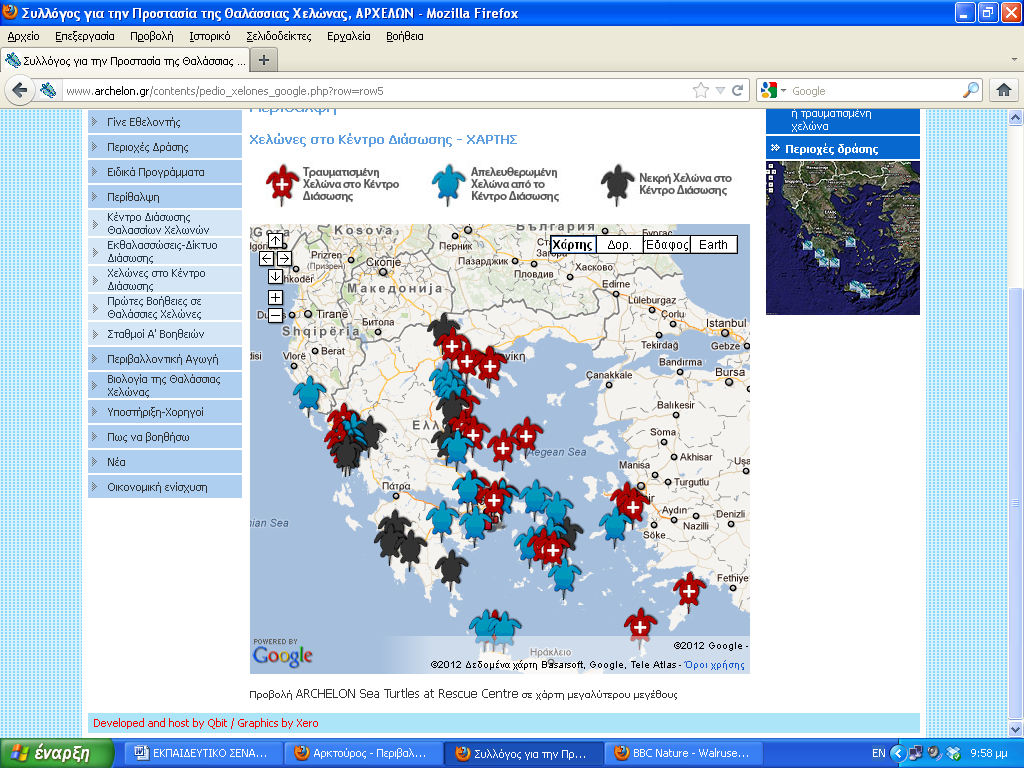Screen dimensions: 1024x768
Task: Open the Περιοχές δράσης right panel header
Action: (x=842, y=148)
